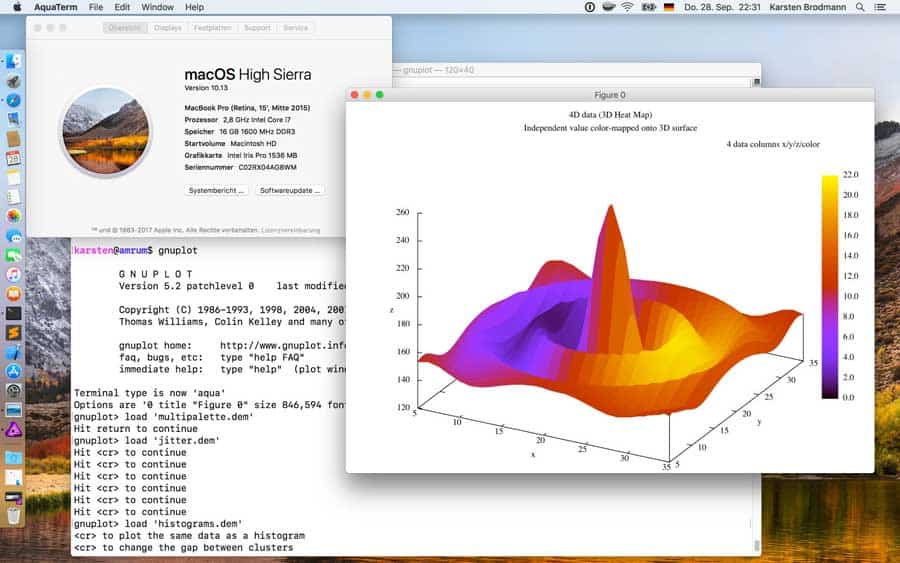Open green FaceTime icon in Dock
Viewport: 900px width, 563px height.
(13, 255)
